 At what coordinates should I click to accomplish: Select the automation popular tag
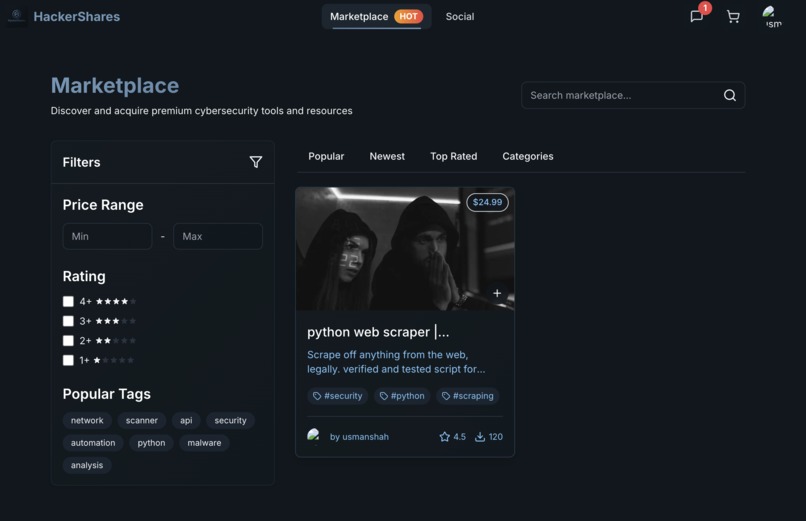[x=93, y=443]
